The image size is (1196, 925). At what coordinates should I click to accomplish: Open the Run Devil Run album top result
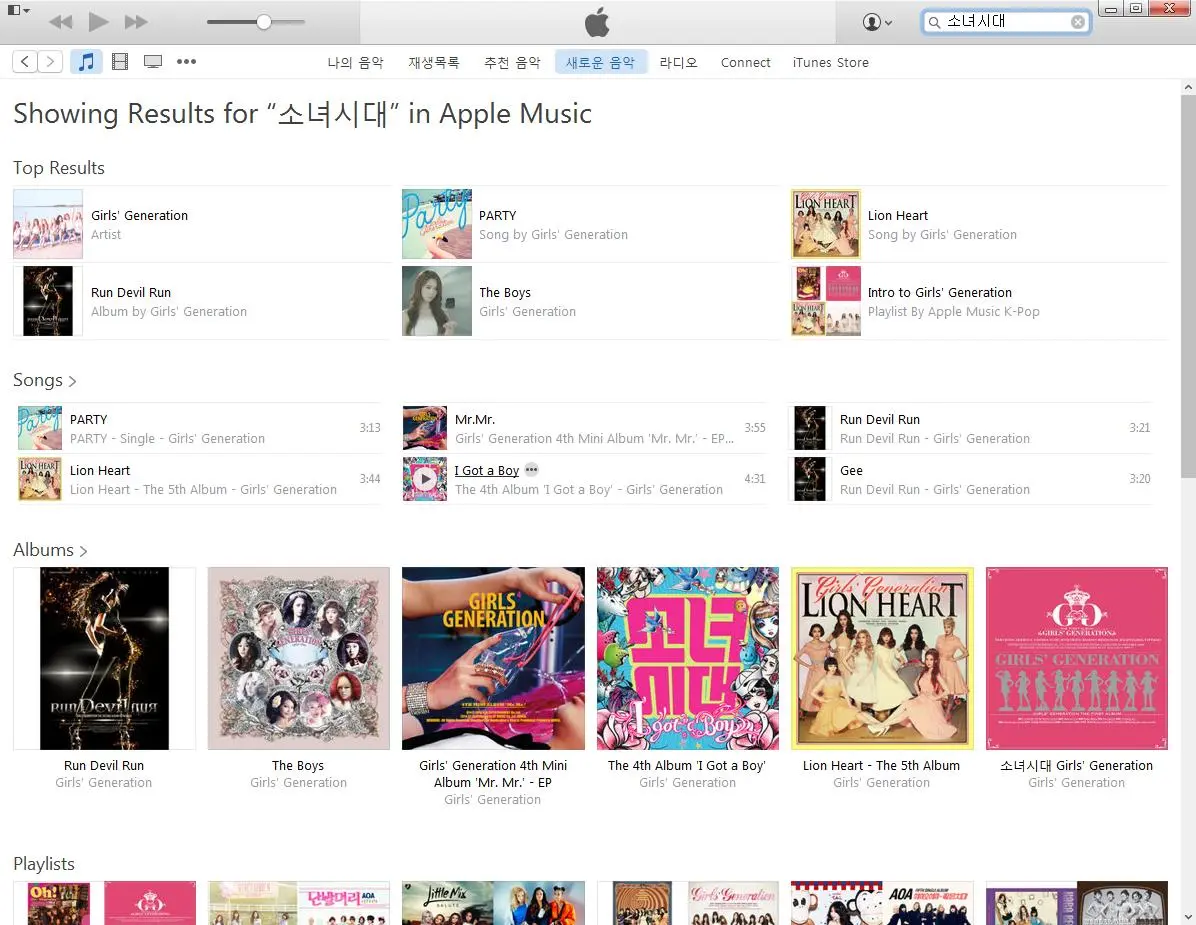[202, 301]
